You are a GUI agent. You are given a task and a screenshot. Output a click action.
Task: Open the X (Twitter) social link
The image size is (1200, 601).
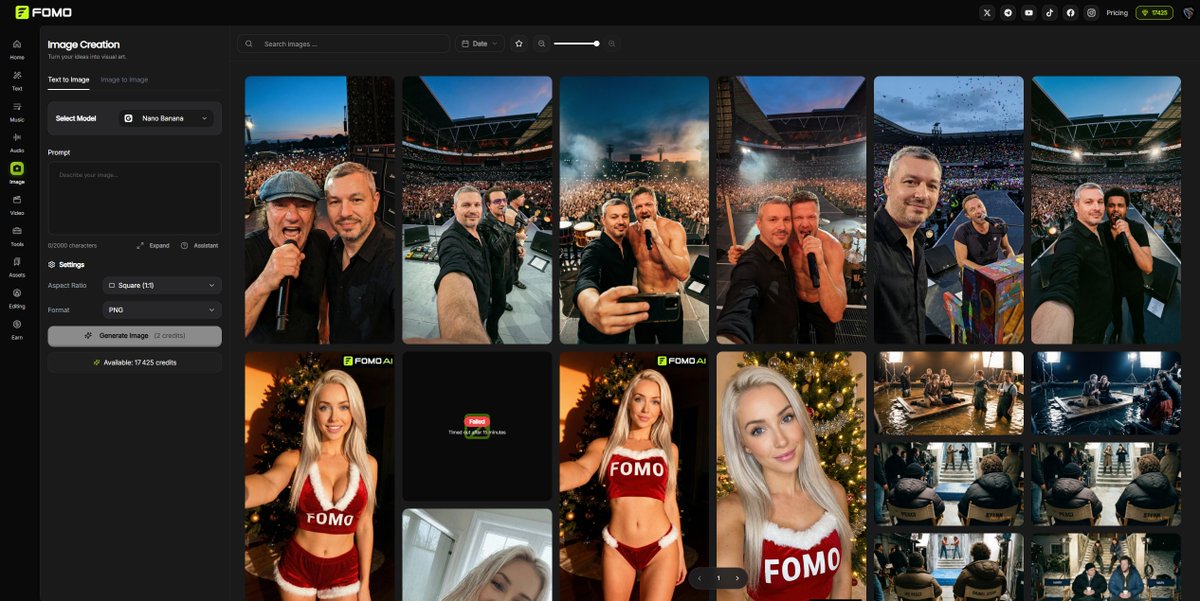coord(987,13)
